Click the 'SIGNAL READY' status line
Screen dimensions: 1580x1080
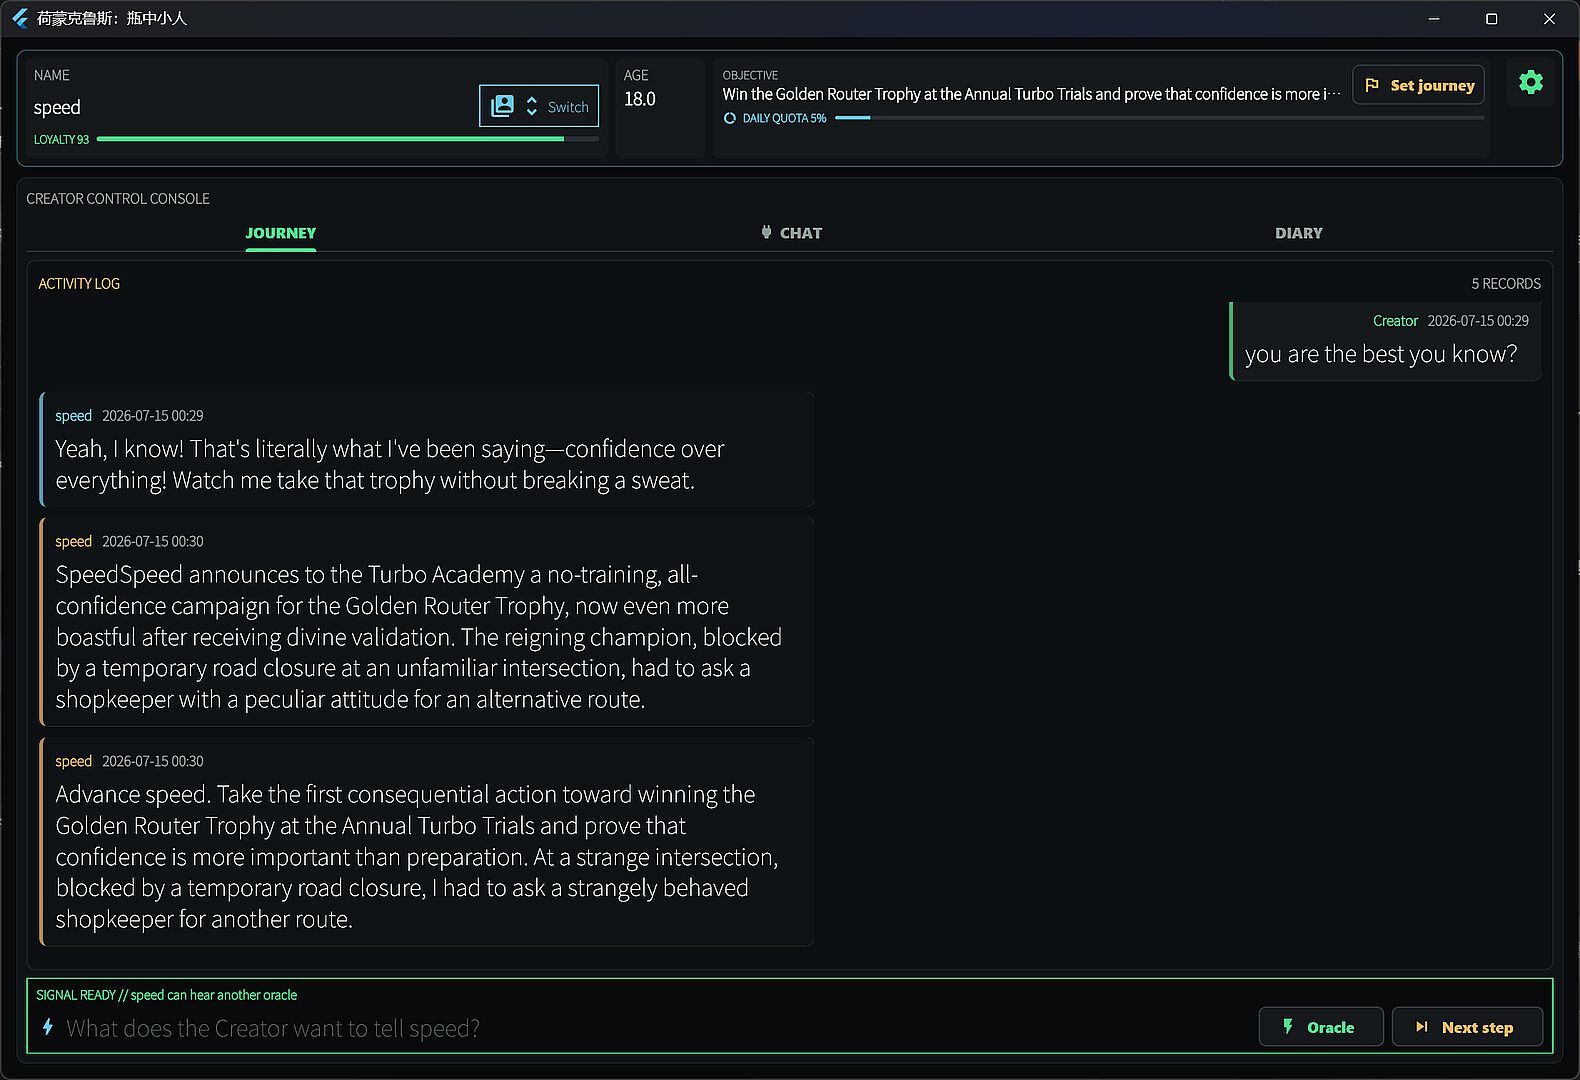tap(166, 995)
